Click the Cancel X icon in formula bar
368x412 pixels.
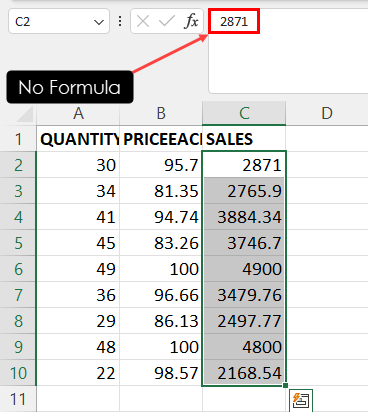click(143, 21)
